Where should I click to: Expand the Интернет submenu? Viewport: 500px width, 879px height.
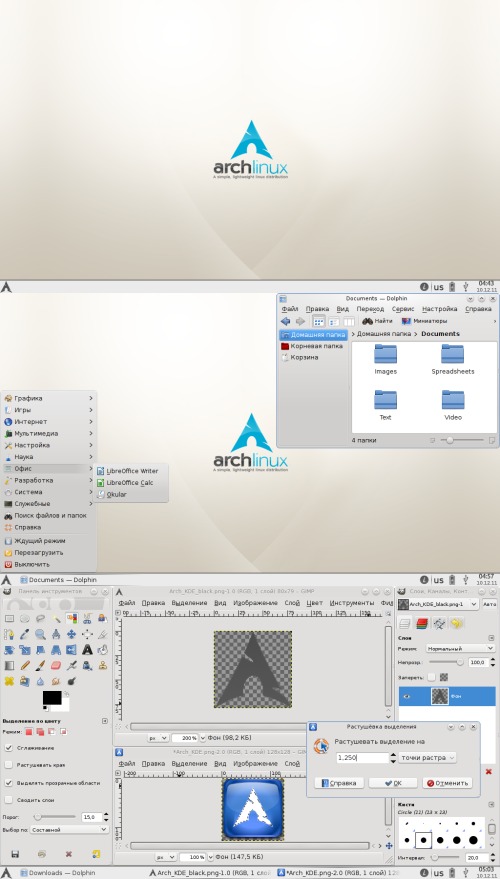click(x=48, y=422)
